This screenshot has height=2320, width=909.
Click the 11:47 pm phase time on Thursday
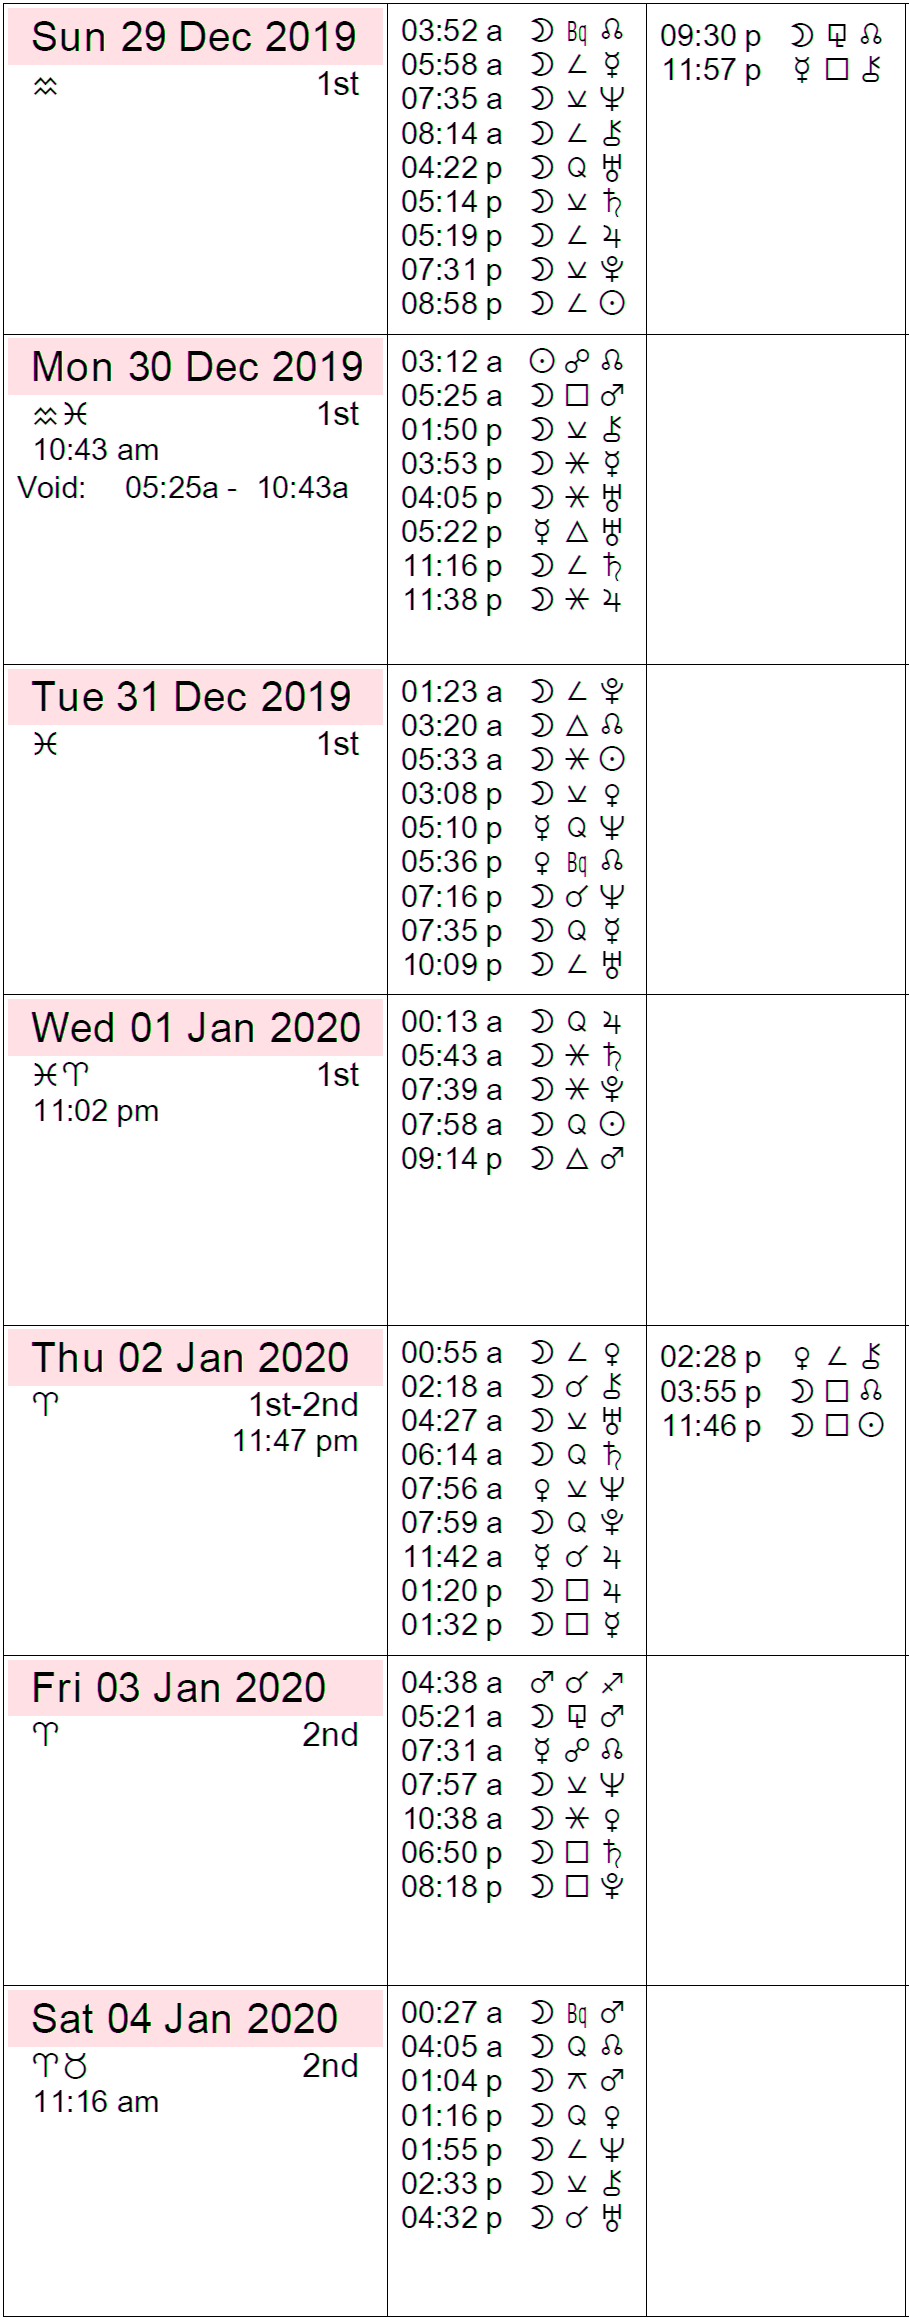pos(295,1441)
